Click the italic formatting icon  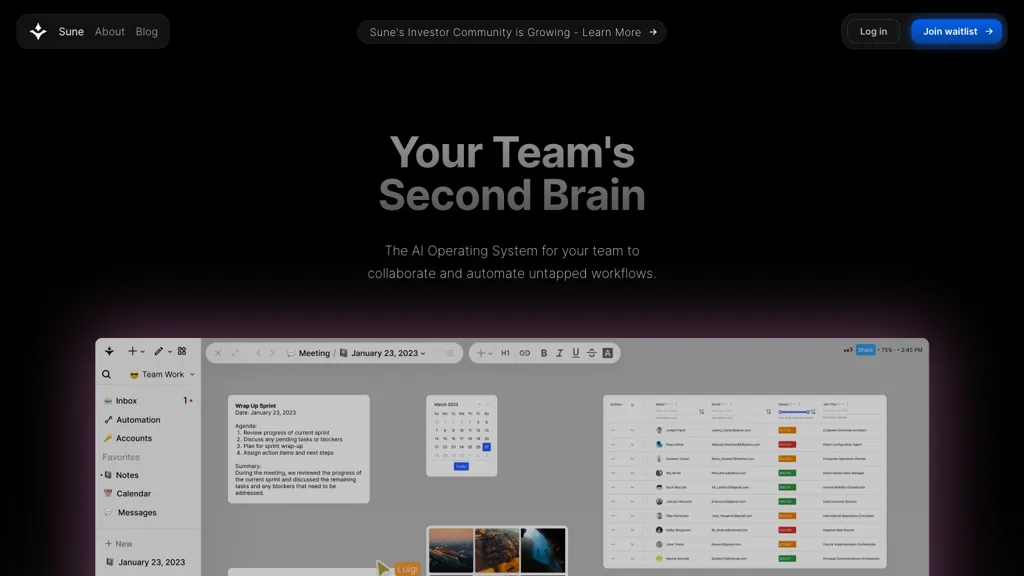(560, 353)
